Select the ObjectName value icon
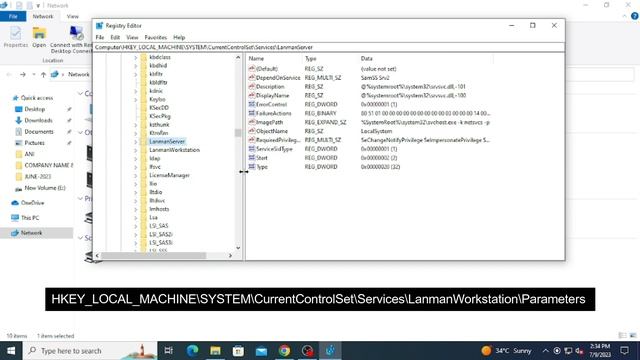Screen dimensions: 640x360 click(x=252, y=131)
